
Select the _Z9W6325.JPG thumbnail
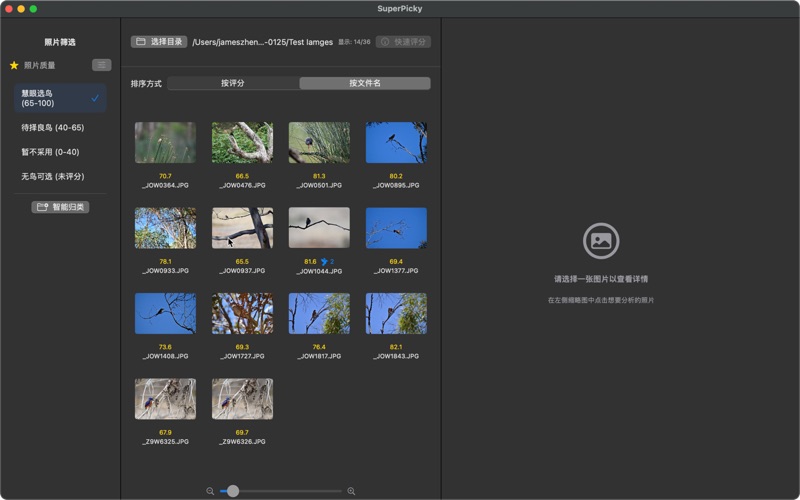165,398
